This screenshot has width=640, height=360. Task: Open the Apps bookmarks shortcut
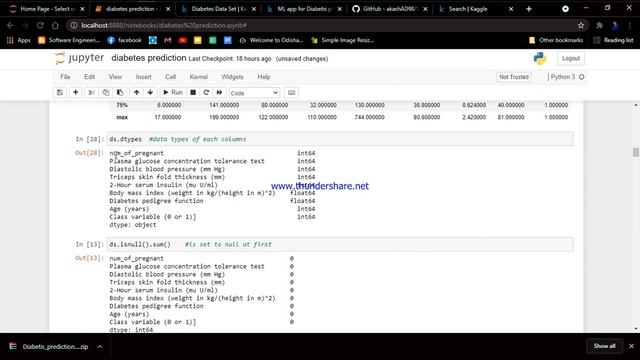click(x=18, y=40)
